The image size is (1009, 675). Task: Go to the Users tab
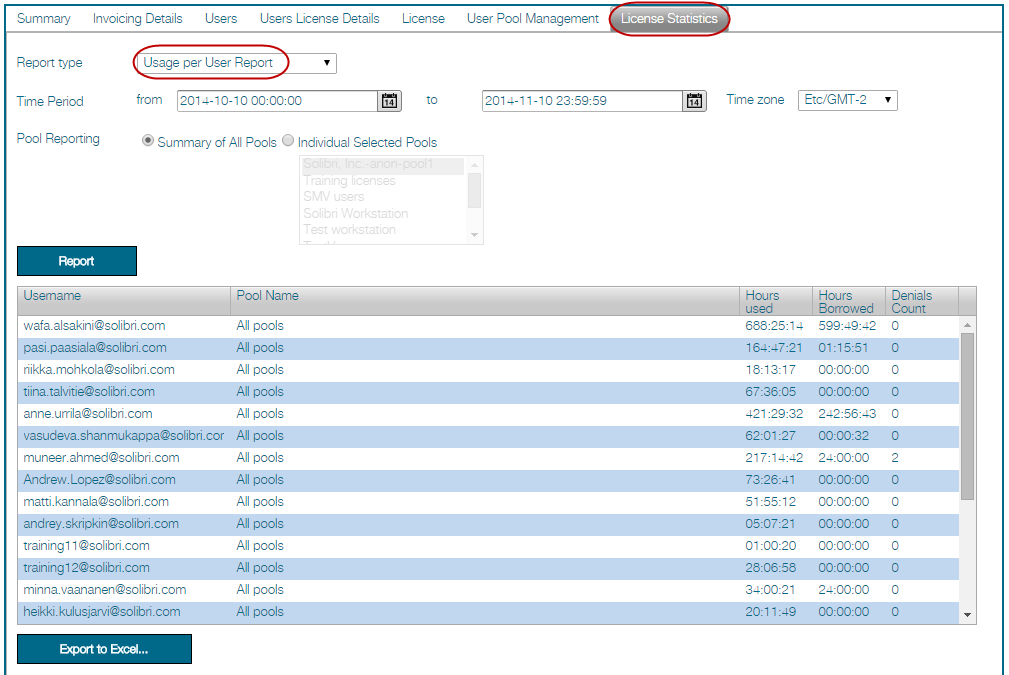pos(220,18)
